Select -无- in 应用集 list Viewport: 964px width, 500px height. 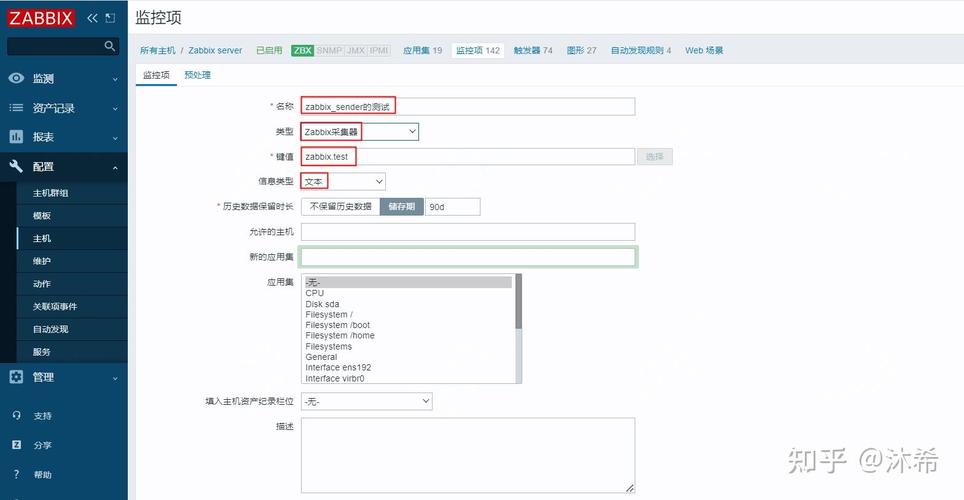pos(408,282)
